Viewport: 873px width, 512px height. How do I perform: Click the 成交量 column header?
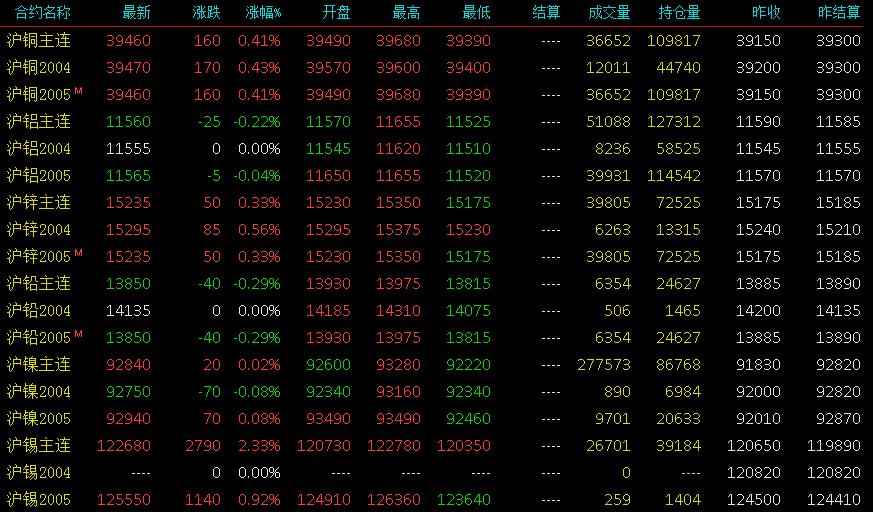pyautogui.click(x=609, y=12)
